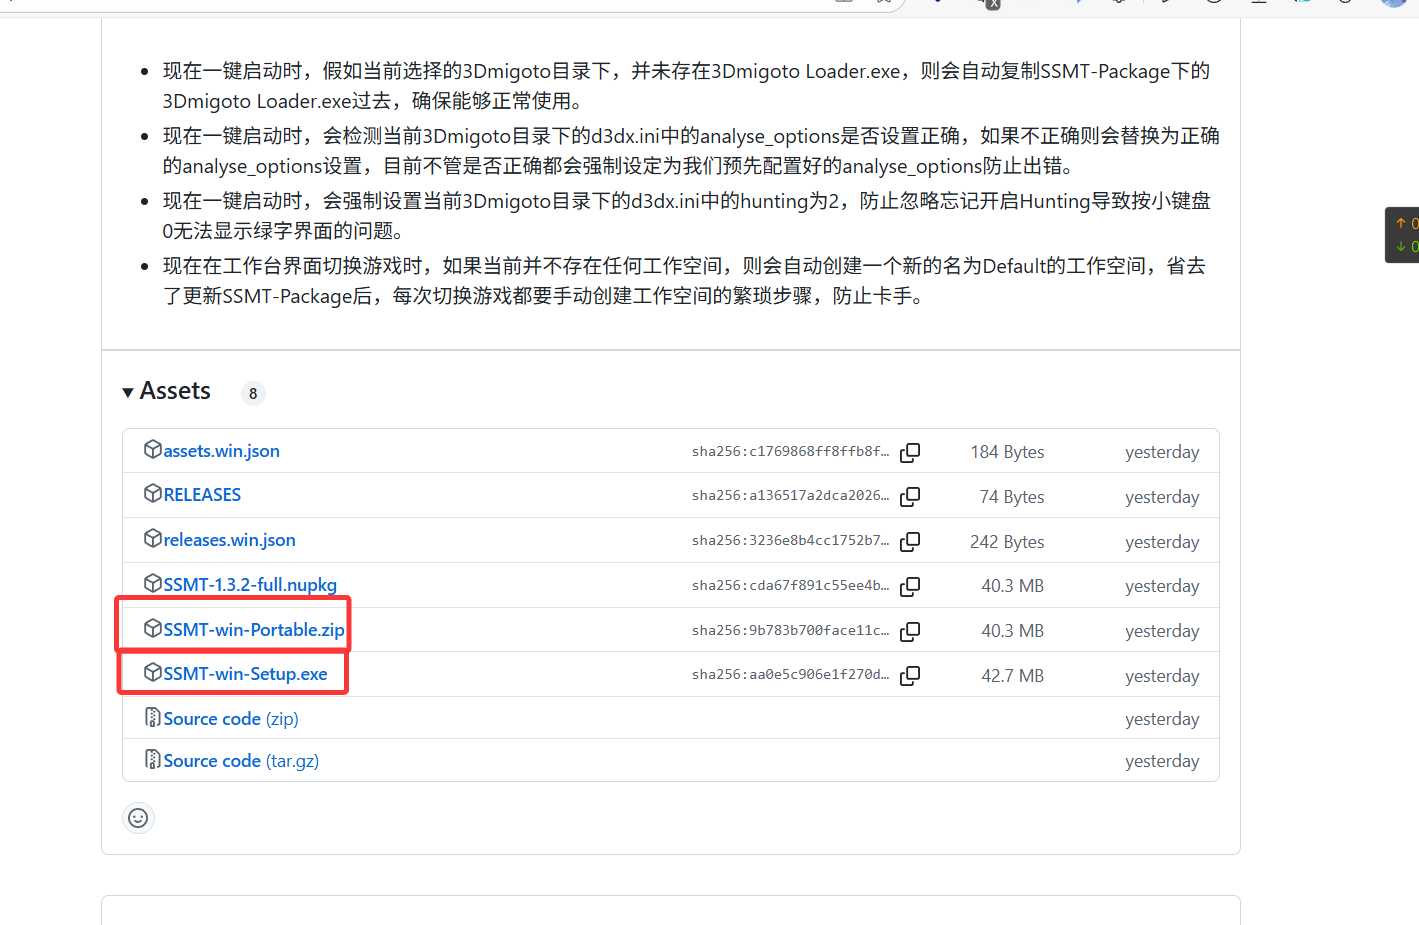Copy SSMT-1.3.2-full.nupkg sha256 hash
Image resolution: width=1419 pixels, height=925 pixels.
[x=910, y=586]
